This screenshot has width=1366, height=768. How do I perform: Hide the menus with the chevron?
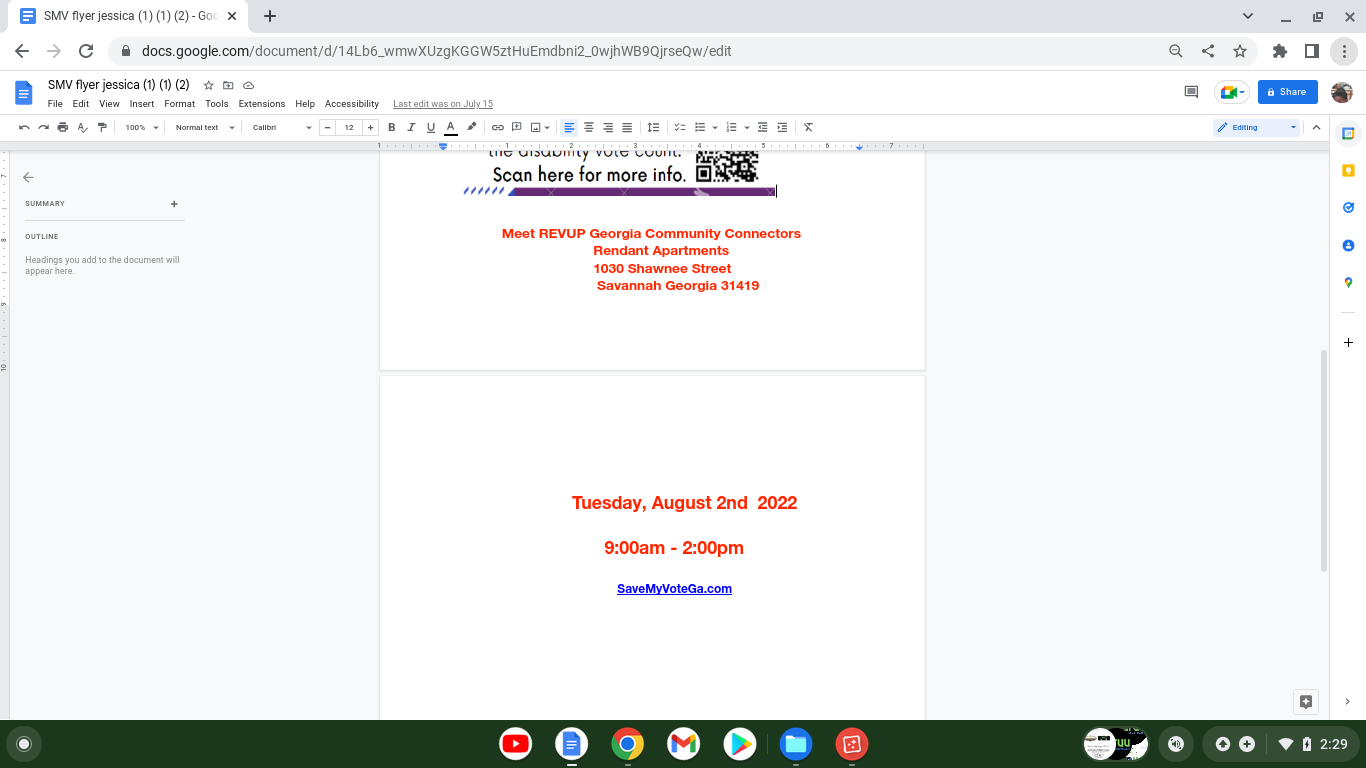[x=1317, y=127]
